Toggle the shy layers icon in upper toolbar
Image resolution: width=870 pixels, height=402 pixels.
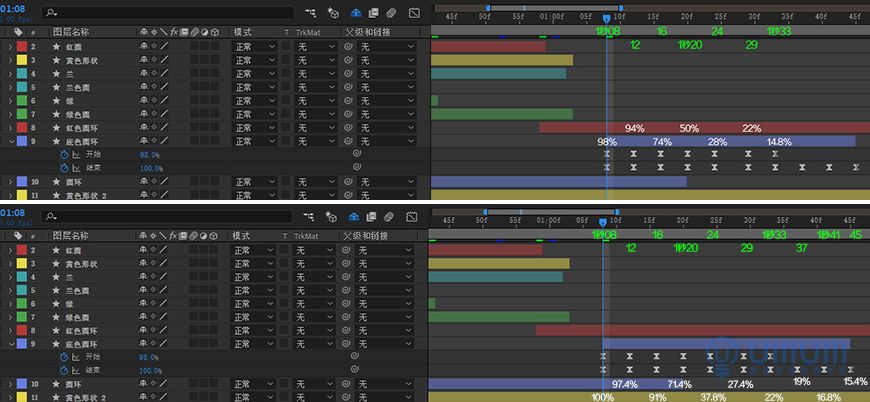click(356, 13)
